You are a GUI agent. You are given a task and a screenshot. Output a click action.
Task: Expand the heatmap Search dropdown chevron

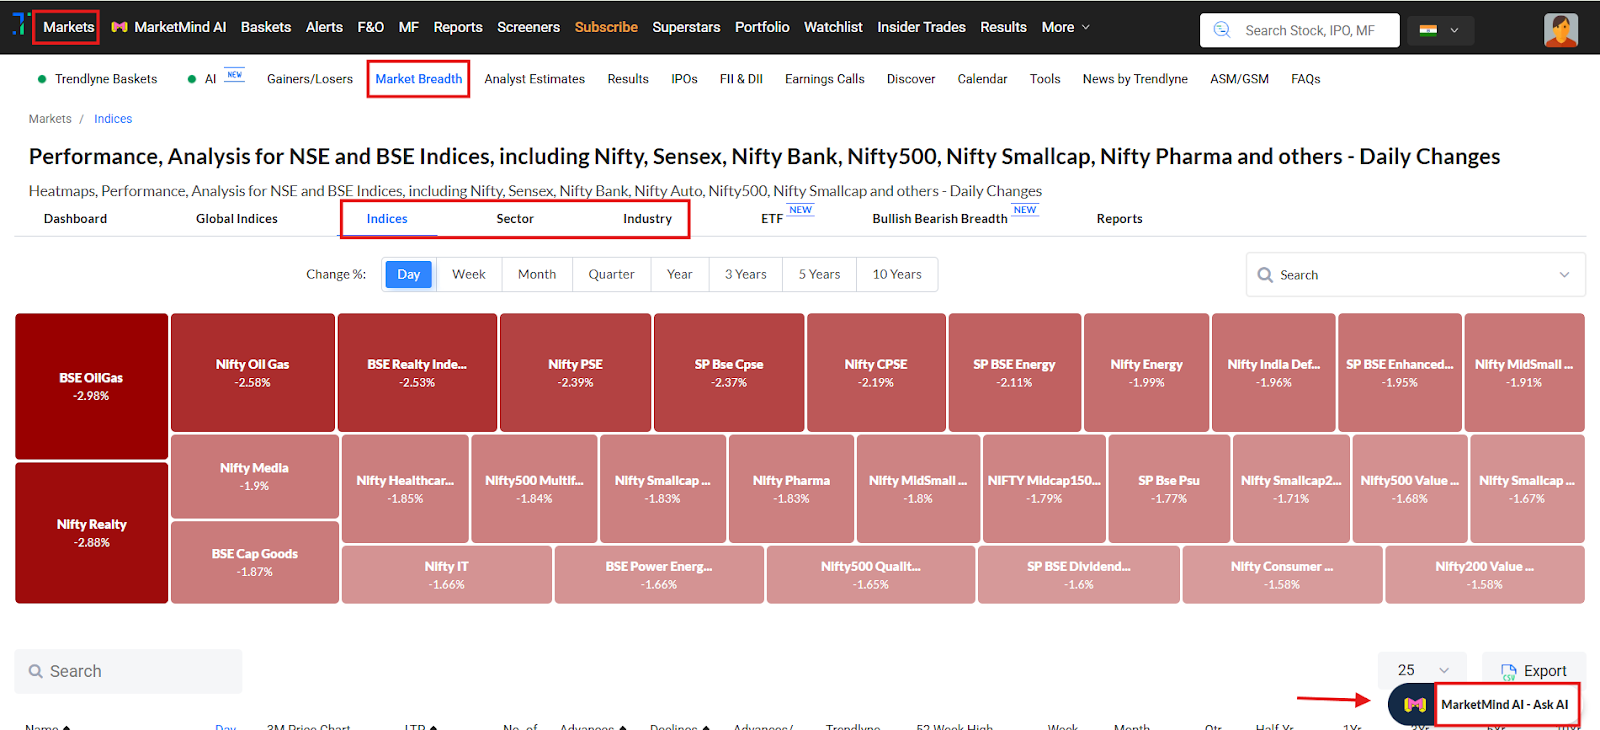coord(1564,275)
